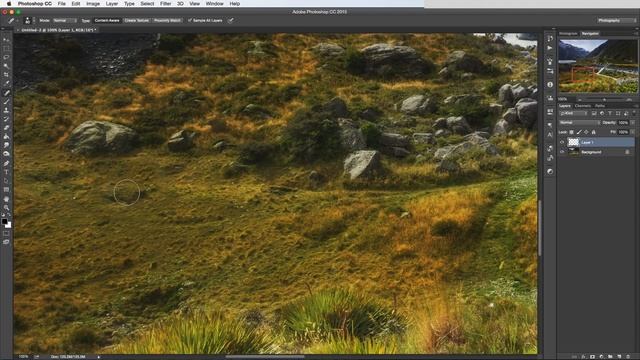Select the Paint Bucket tool
The height and width of the screenshot is (360, 640).
[6, 136]
